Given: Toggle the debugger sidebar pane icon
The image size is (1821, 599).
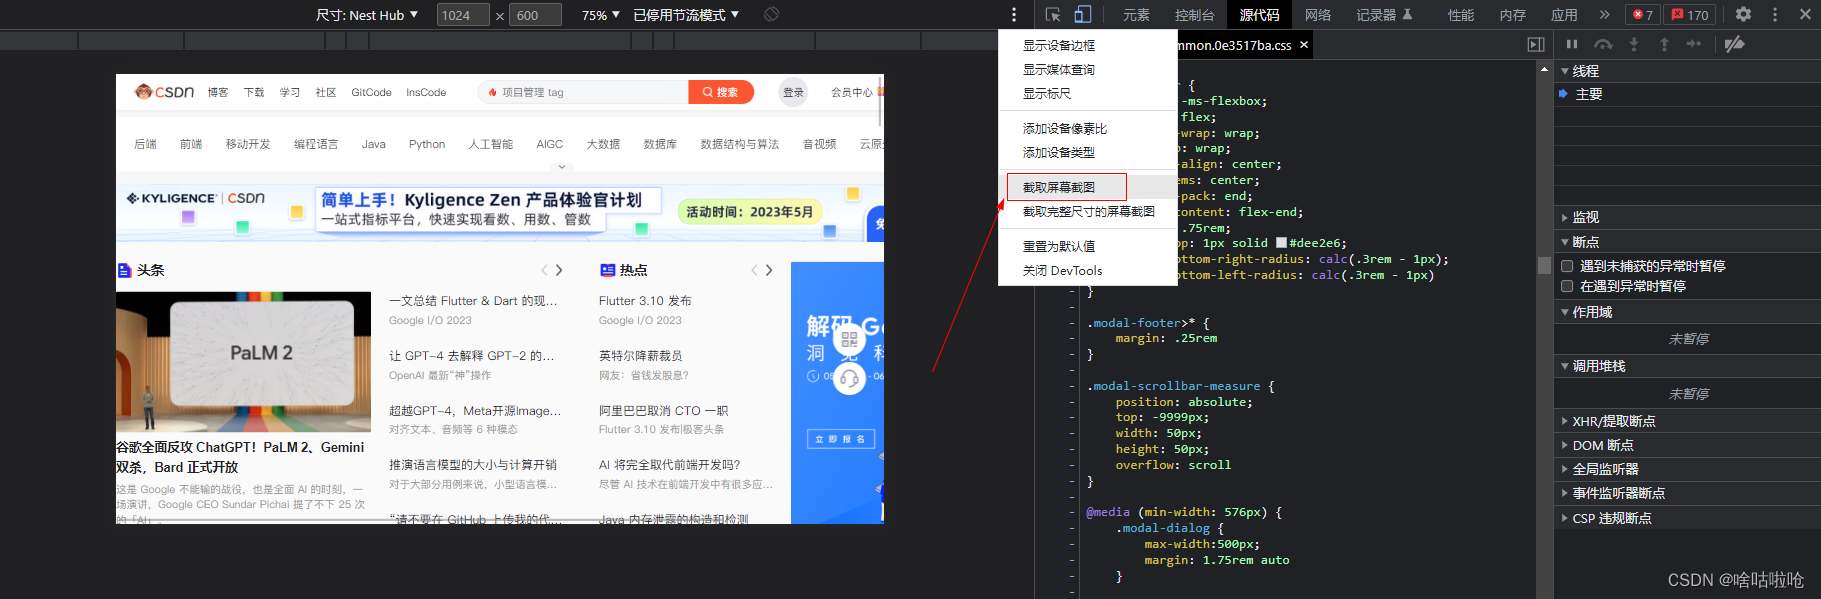Looking at the screenshot, I should (x=1536, y=44).
